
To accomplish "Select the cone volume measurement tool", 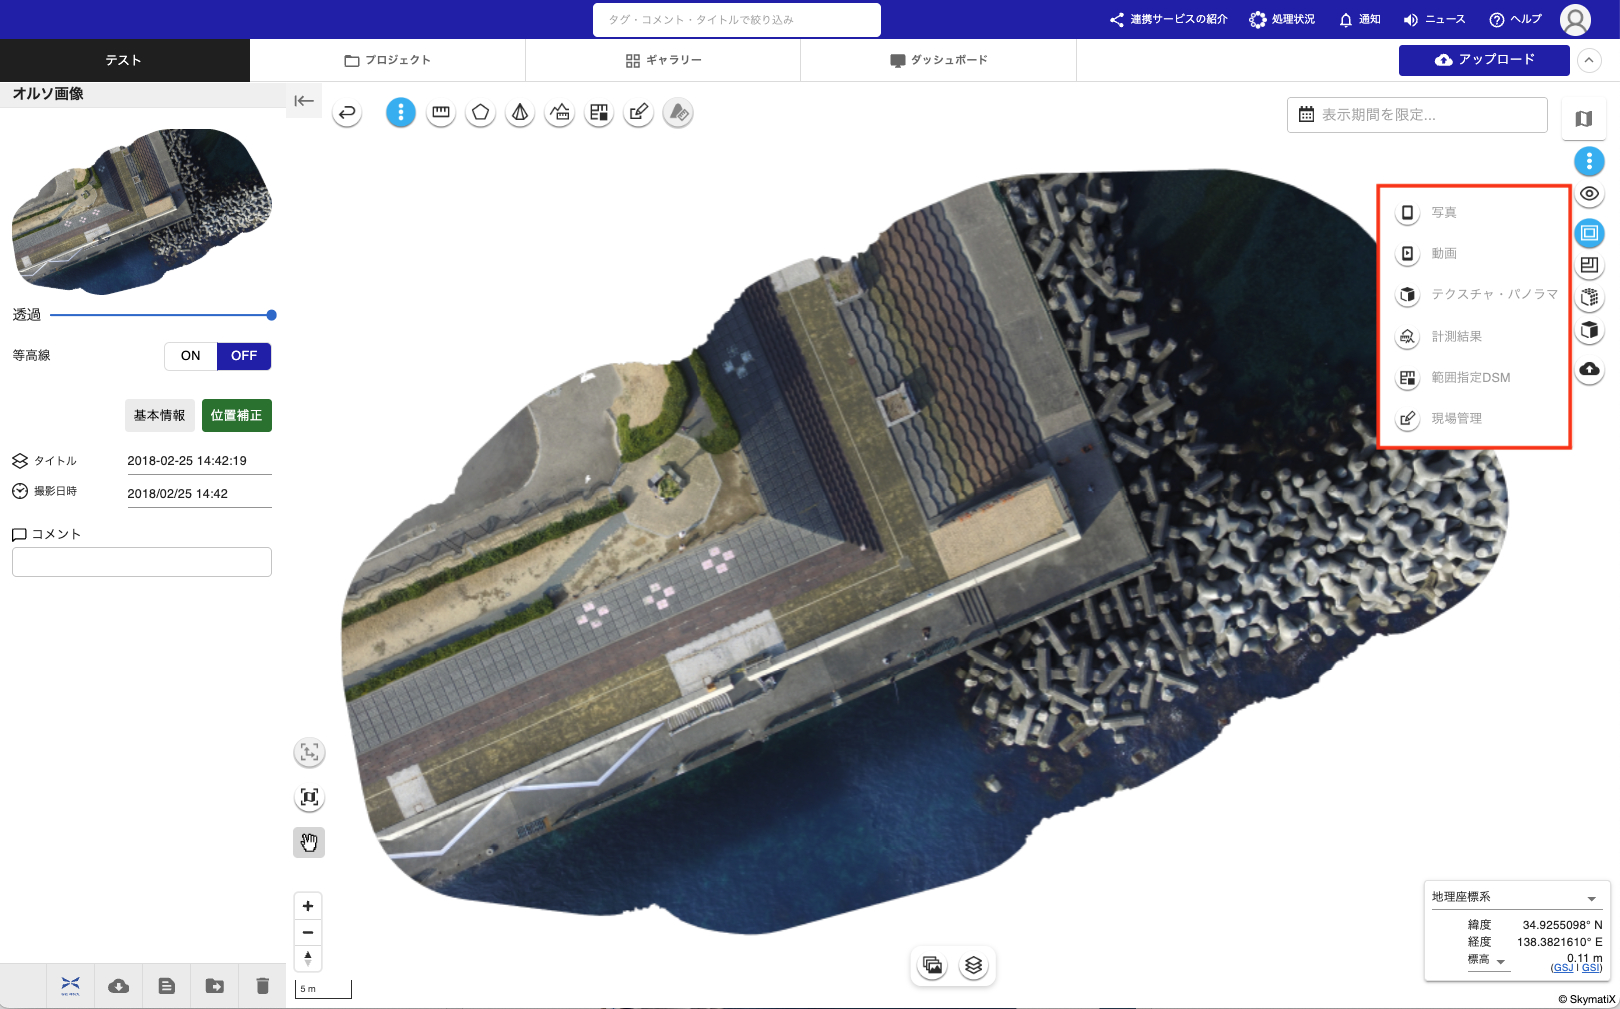I will (520, 113).
